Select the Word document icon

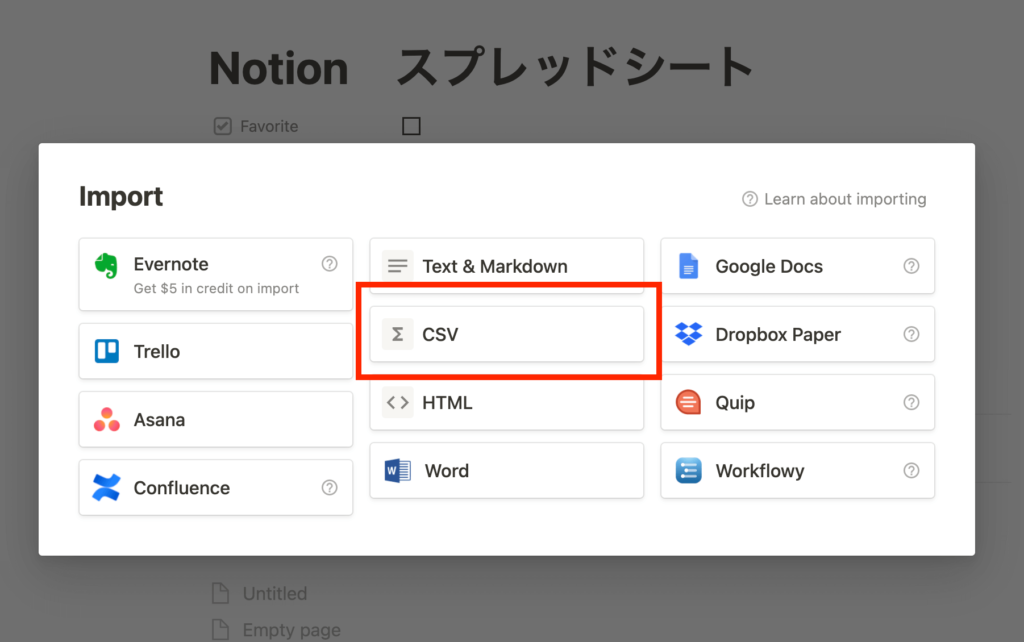point(397,470)
